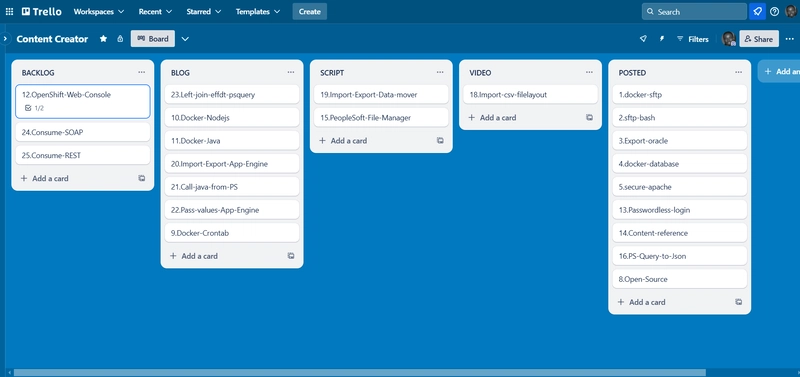Click the Share button
Screen dimensions: 800x377
tap(759, 39)
